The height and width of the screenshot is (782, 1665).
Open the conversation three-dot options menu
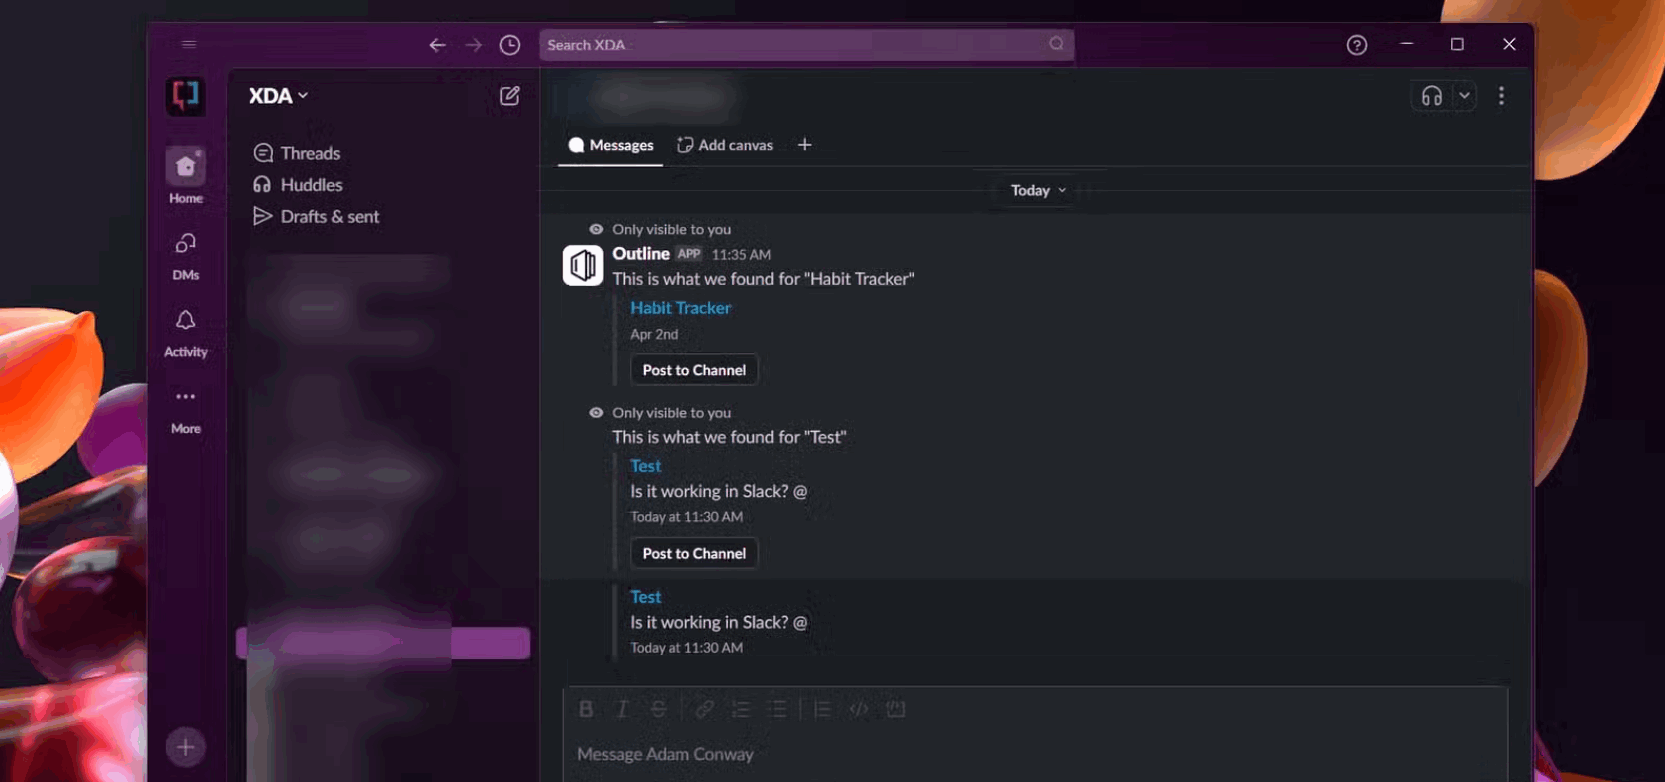click(x=1500, y=96)
